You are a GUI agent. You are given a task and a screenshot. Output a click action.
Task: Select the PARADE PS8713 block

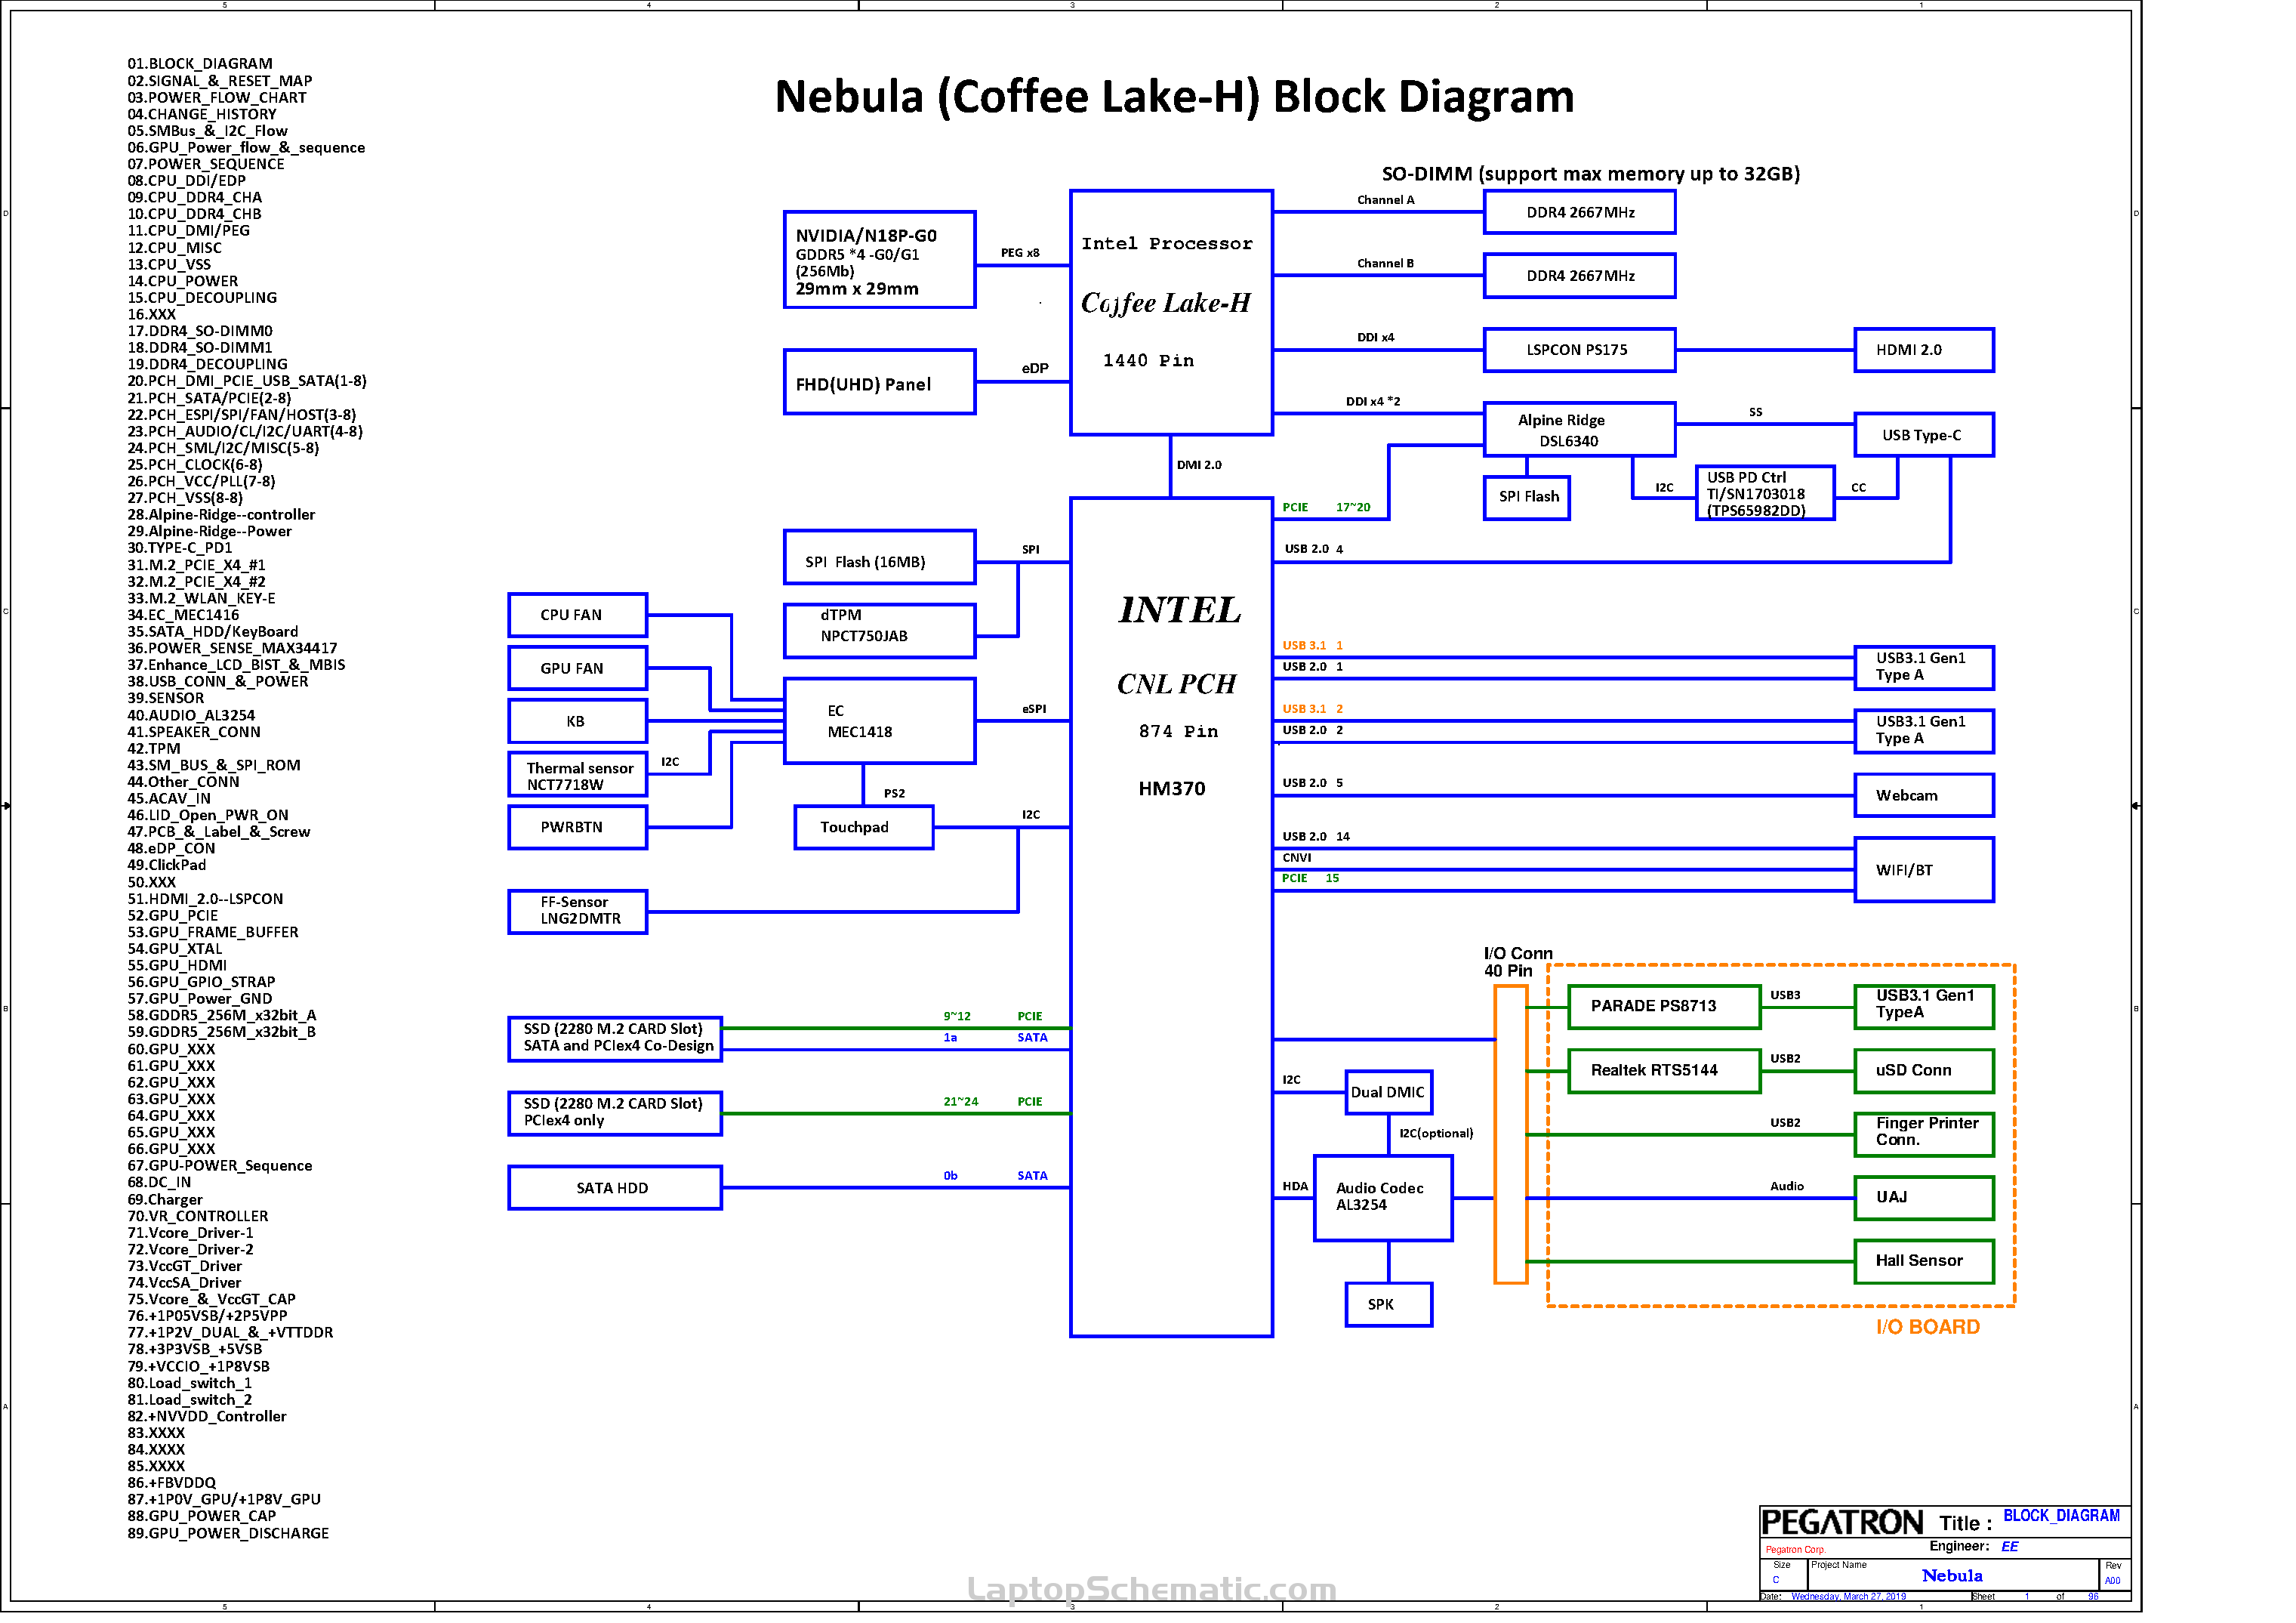[1666, 1008]
